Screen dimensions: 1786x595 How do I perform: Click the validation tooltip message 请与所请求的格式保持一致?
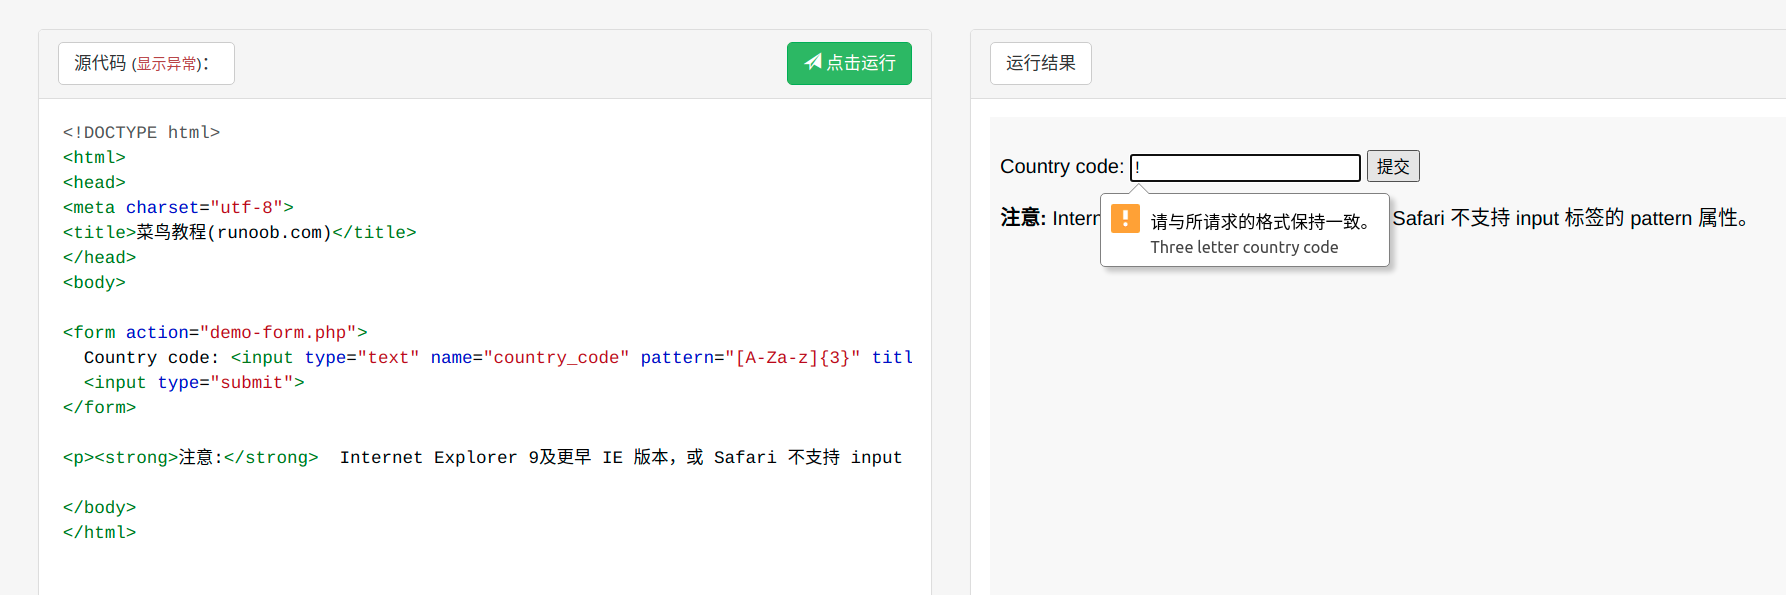(1260, 221)
